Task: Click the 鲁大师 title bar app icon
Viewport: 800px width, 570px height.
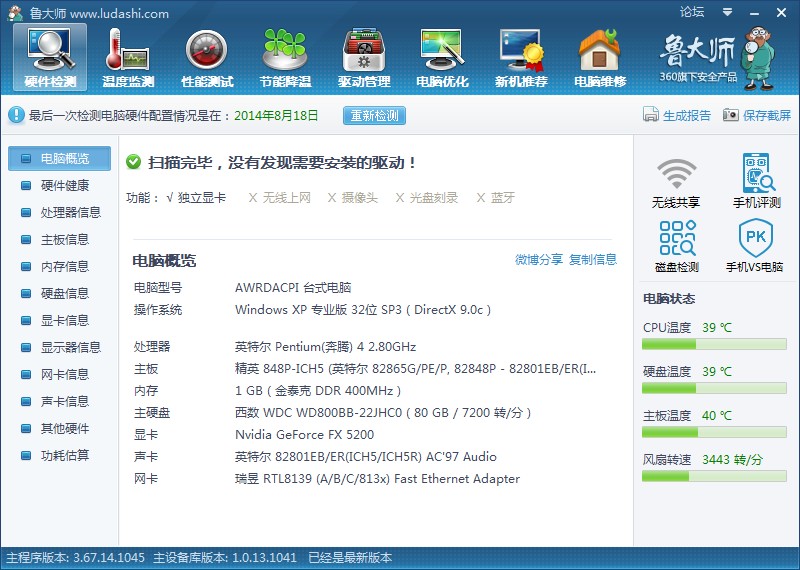Action: 15,13
